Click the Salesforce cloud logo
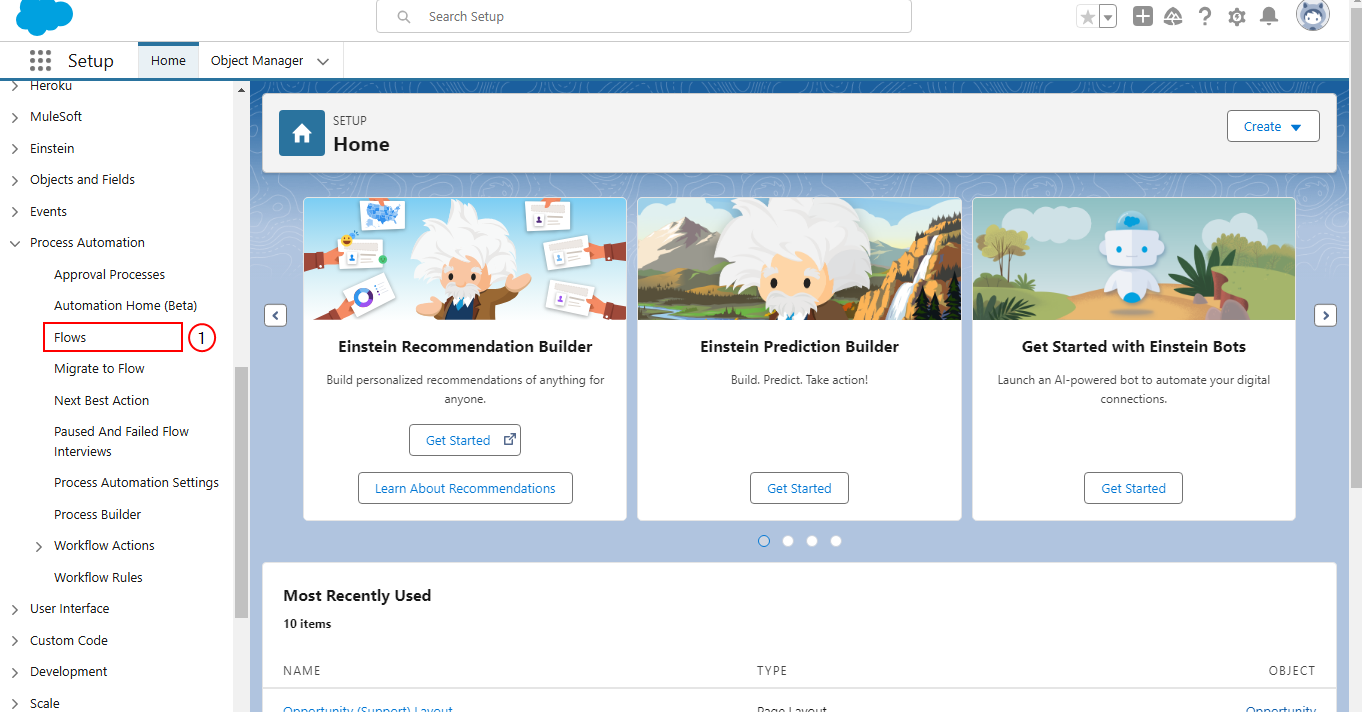Image resolution: width=1362 pixels, height=712 pixels. click(44, 17)
